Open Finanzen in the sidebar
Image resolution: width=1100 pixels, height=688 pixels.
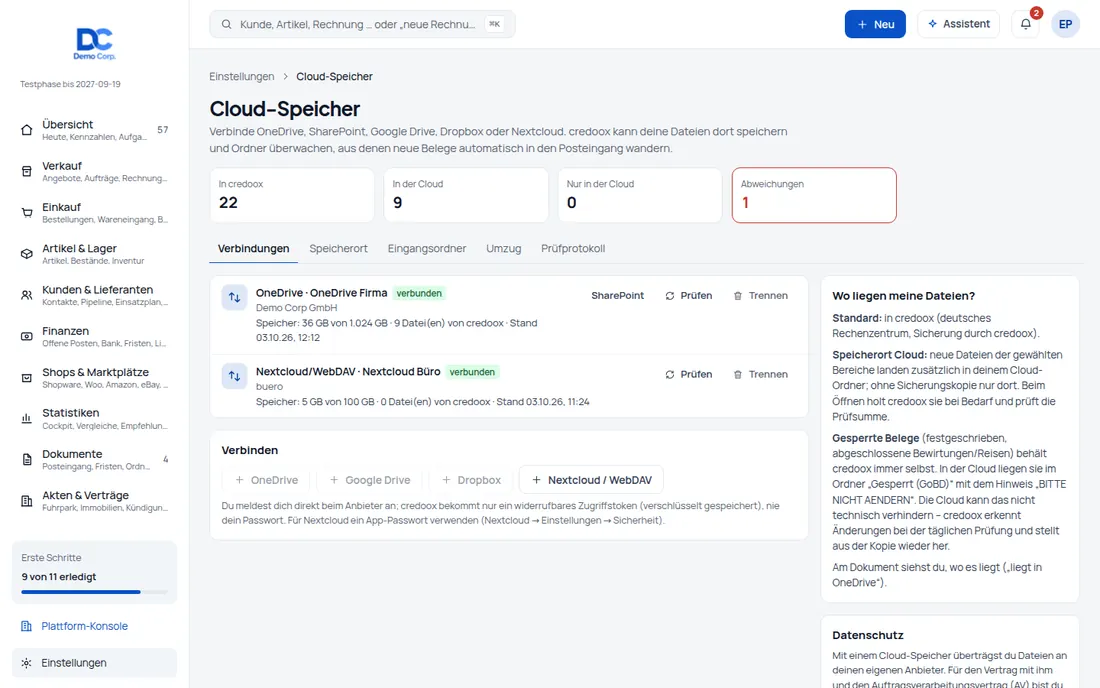pyautogui.click(x=94, y=337)
